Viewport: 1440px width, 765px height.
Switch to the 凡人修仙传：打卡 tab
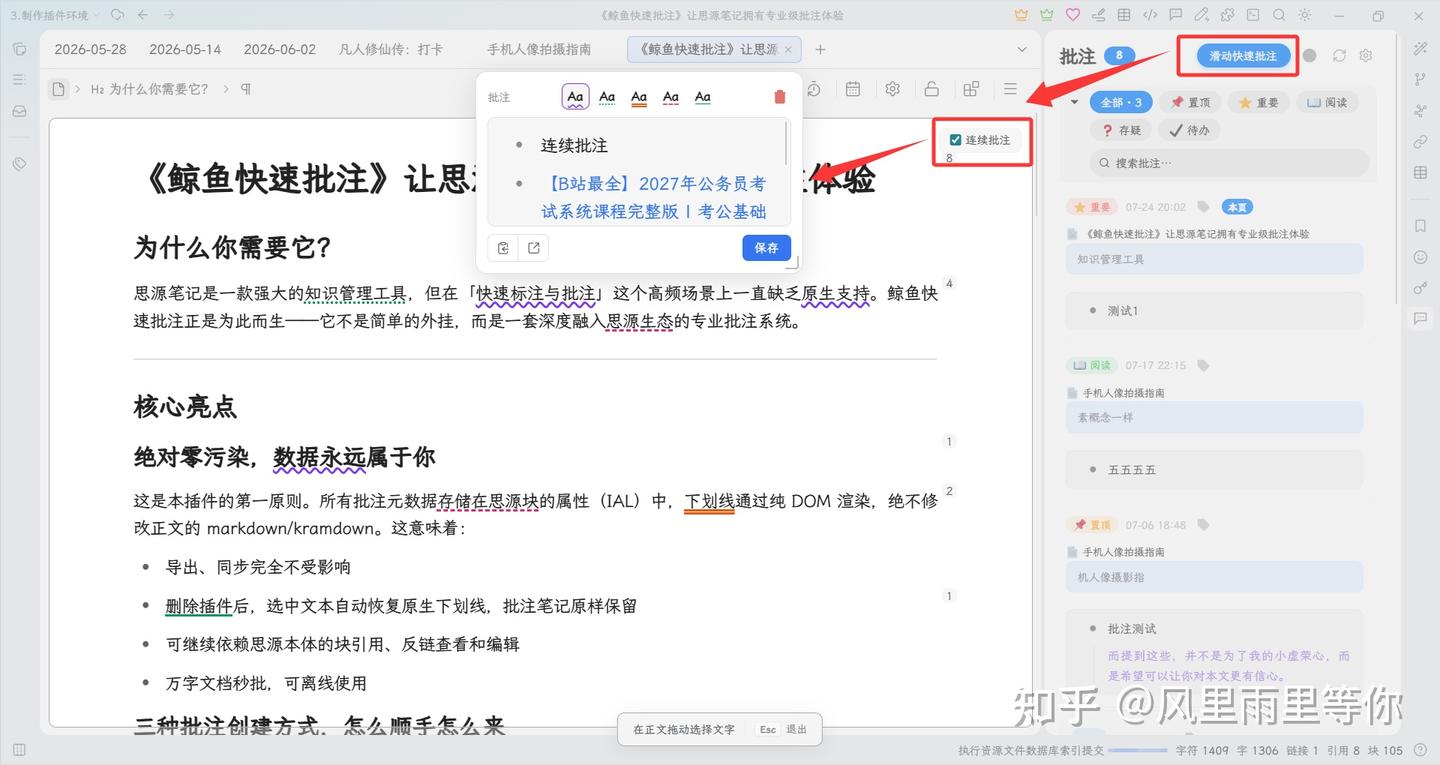coord(391,49)
